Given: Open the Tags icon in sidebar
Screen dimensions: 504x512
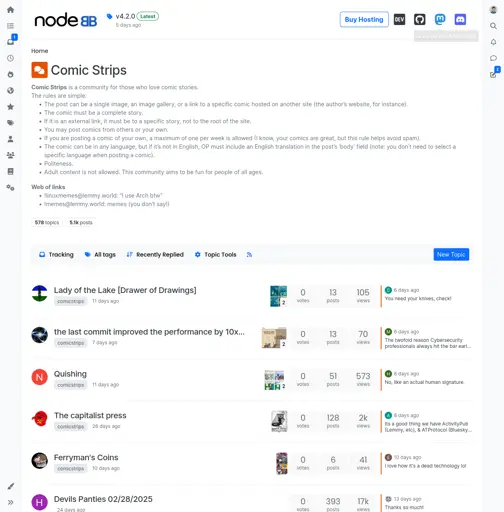Looking at the screenshot, I should [10, 123].
